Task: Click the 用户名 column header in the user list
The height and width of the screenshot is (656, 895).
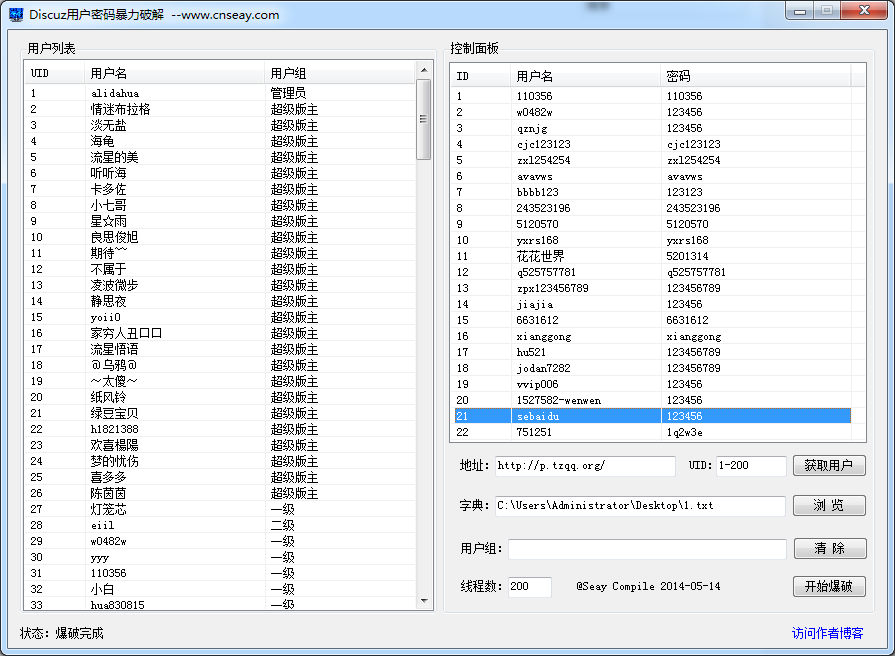Action: 175,73
